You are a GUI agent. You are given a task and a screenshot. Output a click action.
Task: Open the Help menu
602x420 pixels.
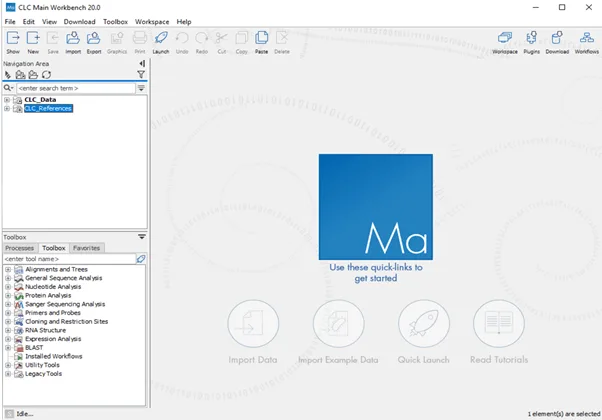[184, 22]
